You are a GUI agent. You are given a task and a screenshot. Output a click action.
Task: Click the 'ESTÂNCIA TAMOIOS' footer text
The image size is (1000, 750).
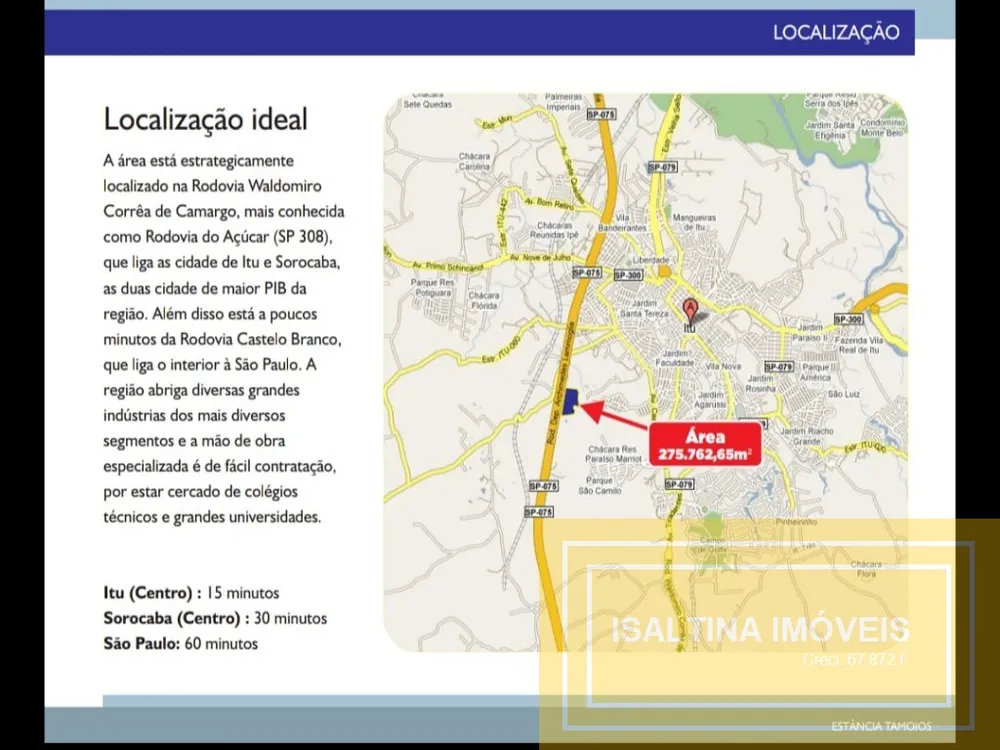881,726
